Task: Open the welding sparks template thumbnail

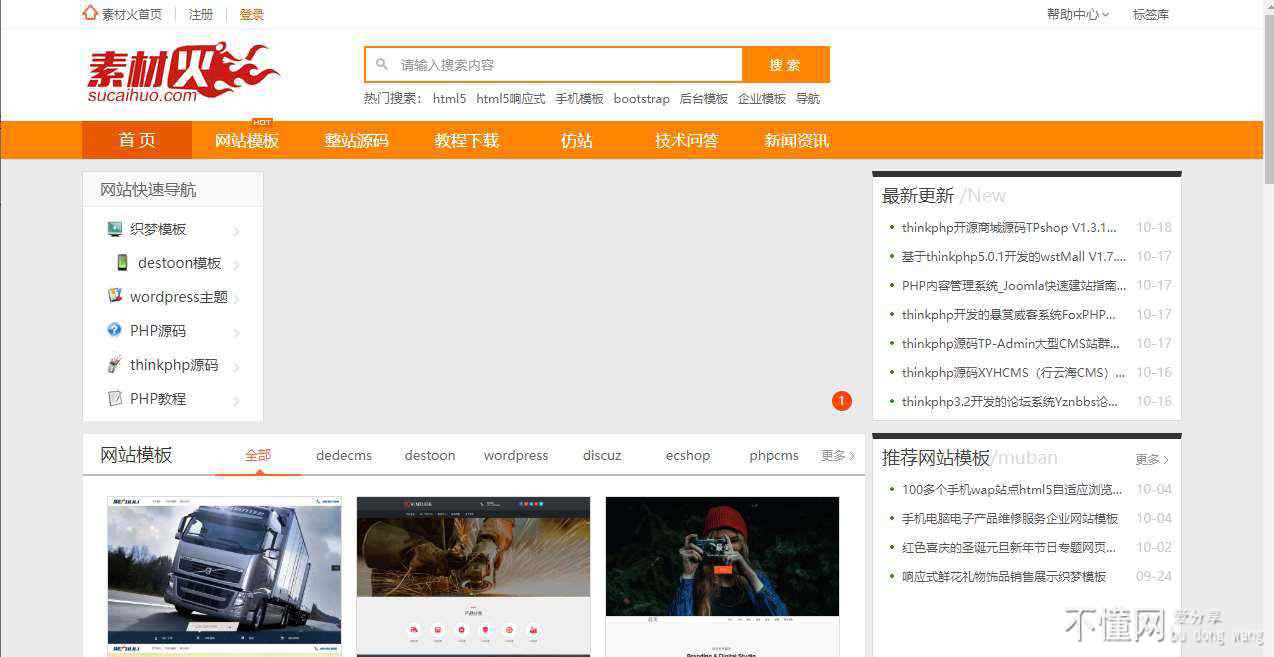Action: tap(473, 576)
